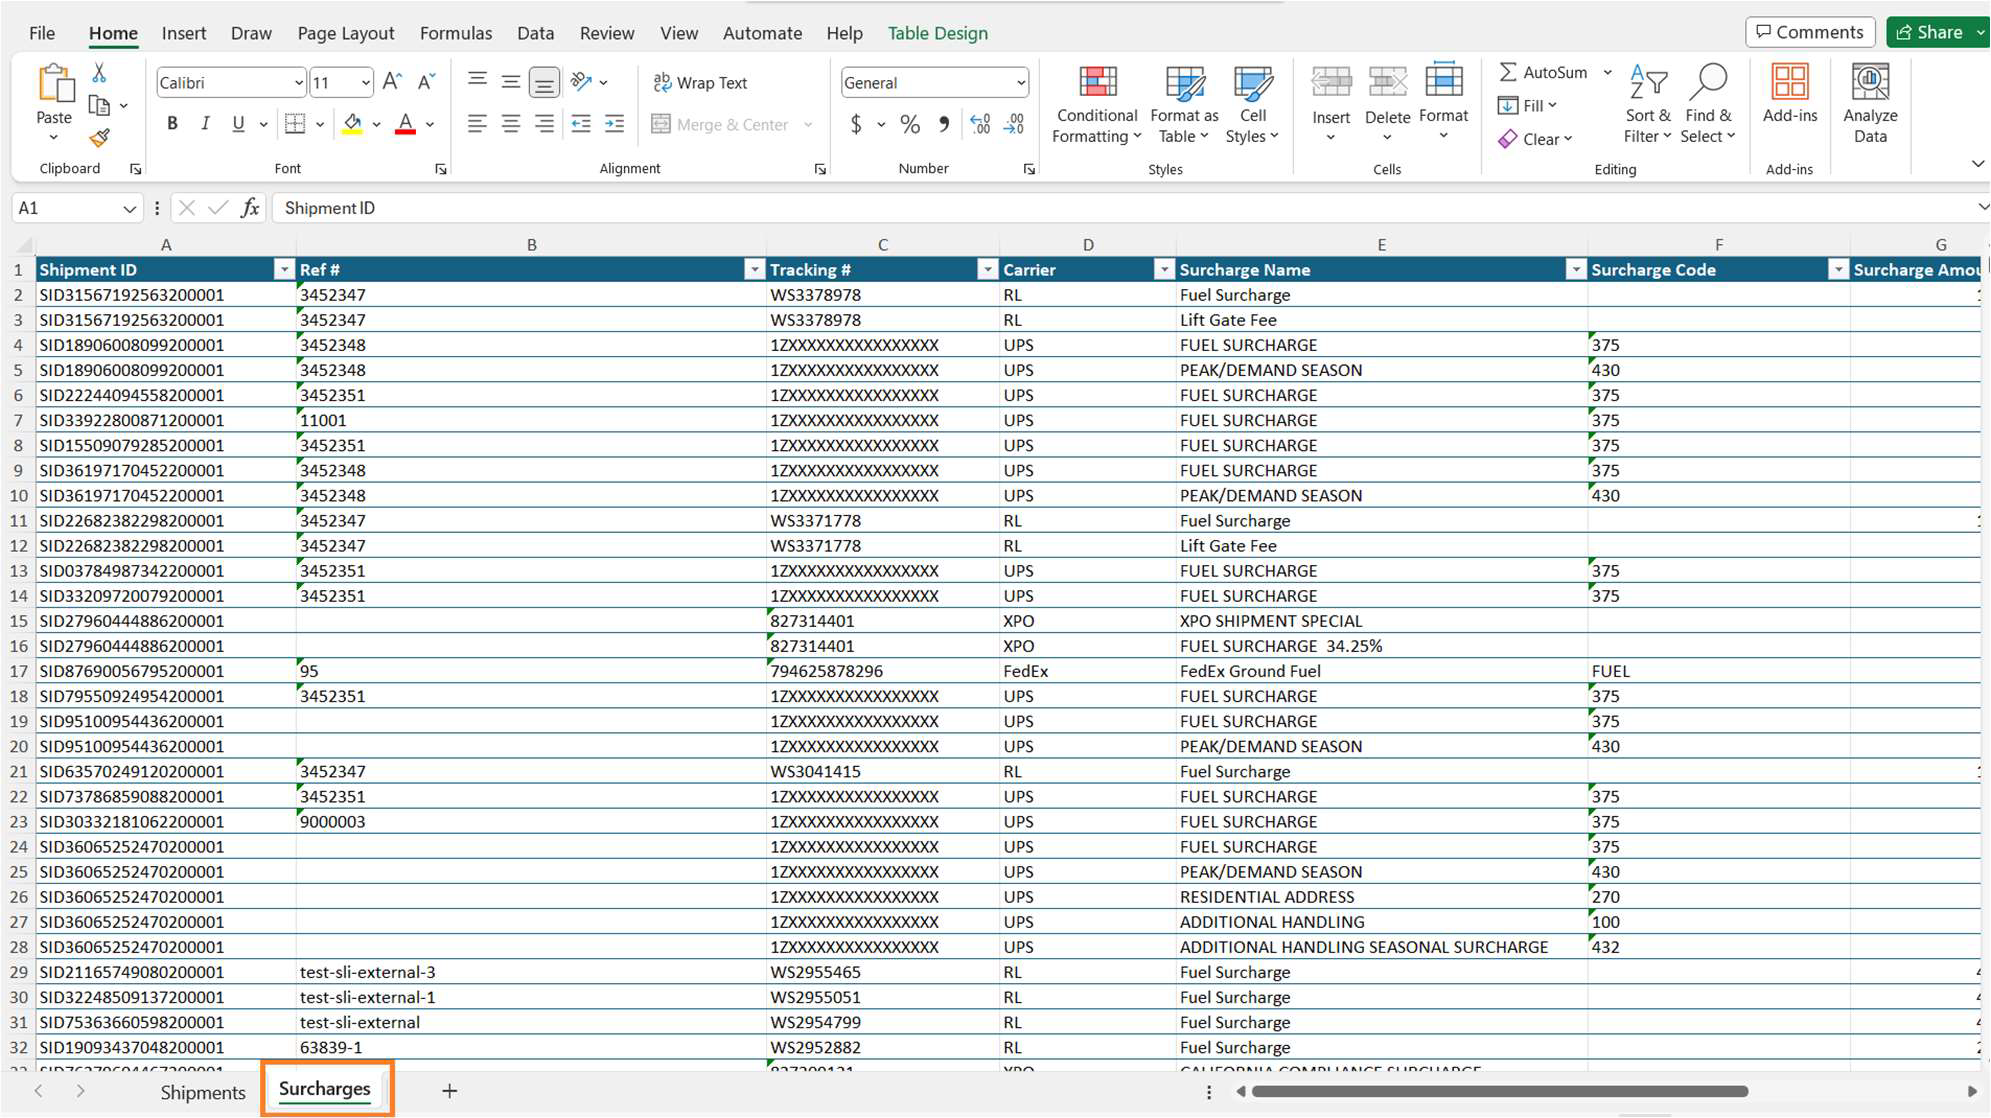1991x1118 pixels.
Task: Open Conditional Formatting menu
Action: tap(1097, 105)
